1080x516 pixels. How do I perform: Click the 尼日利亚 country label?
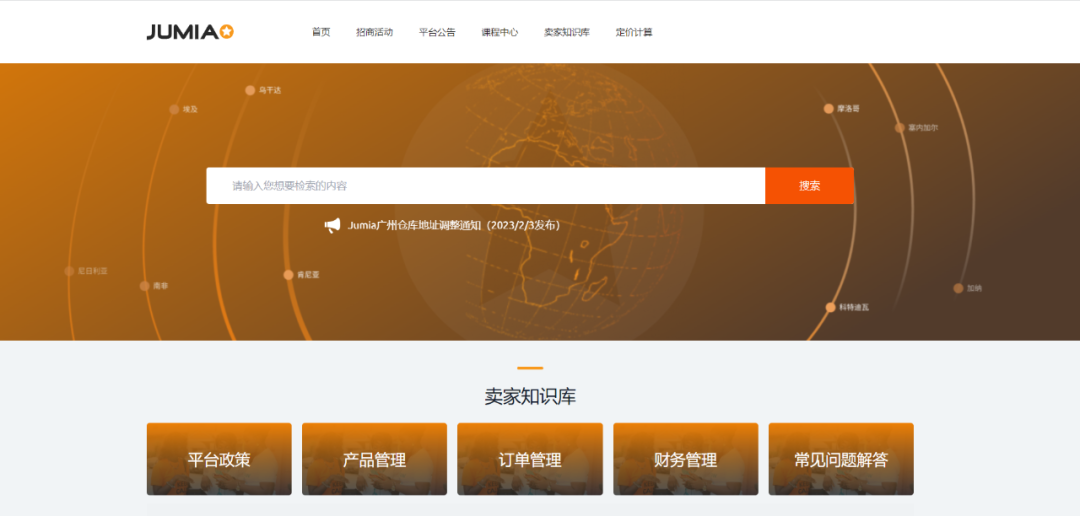pos(93,271)
